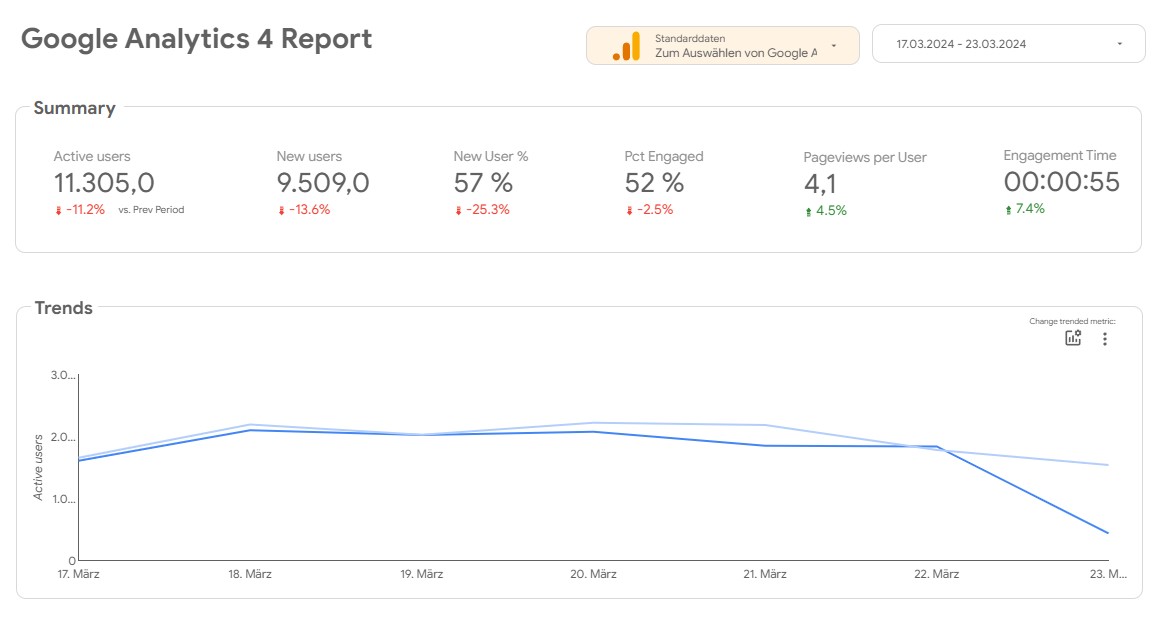Open the Trends chart three-dot menu
The width and height of the screenshot is (1169, 643).
coord(1105,339)
